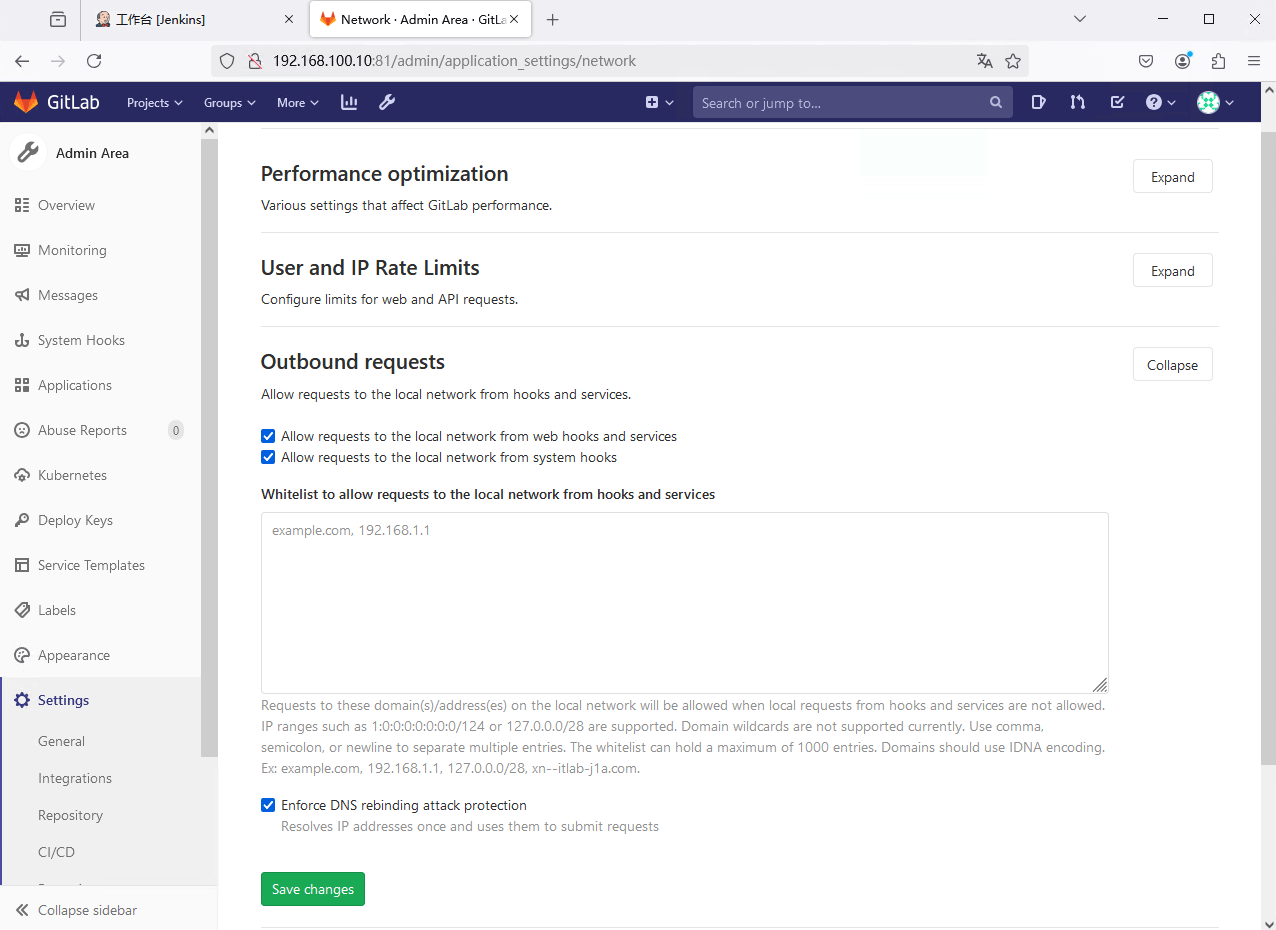The image size is (1276, 930).
Task: Open the Projects dropdown menu
Action: point(154,102)
